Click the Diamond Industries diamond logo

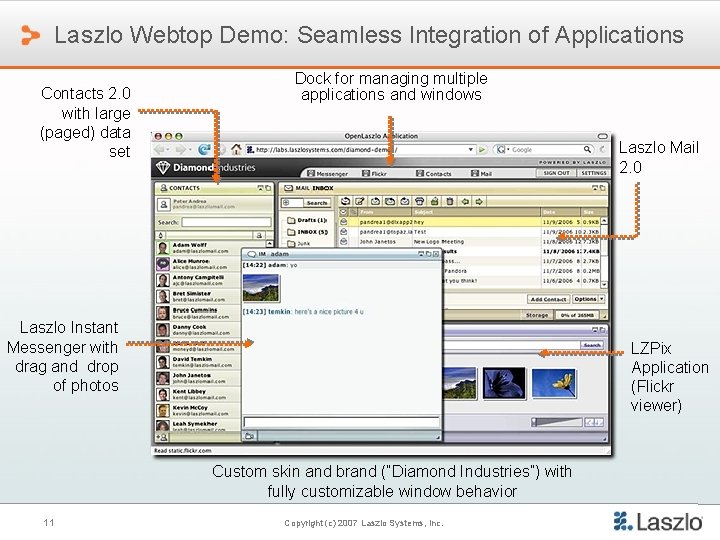tap(163, 168)
